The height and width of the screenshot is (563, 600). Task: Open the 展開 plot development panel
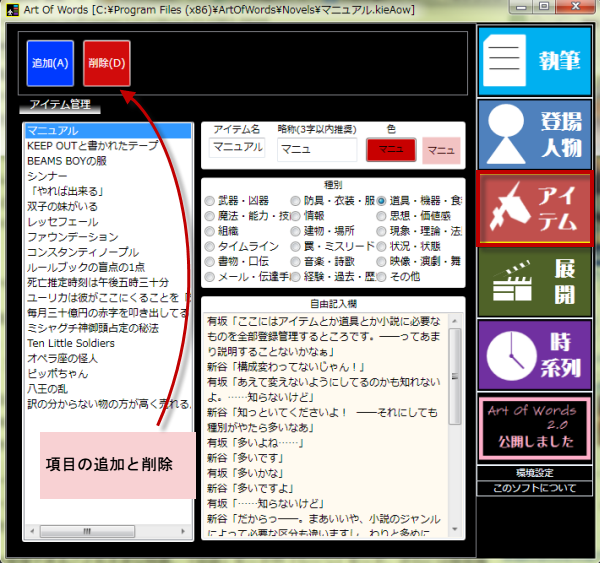click(534, 283)
